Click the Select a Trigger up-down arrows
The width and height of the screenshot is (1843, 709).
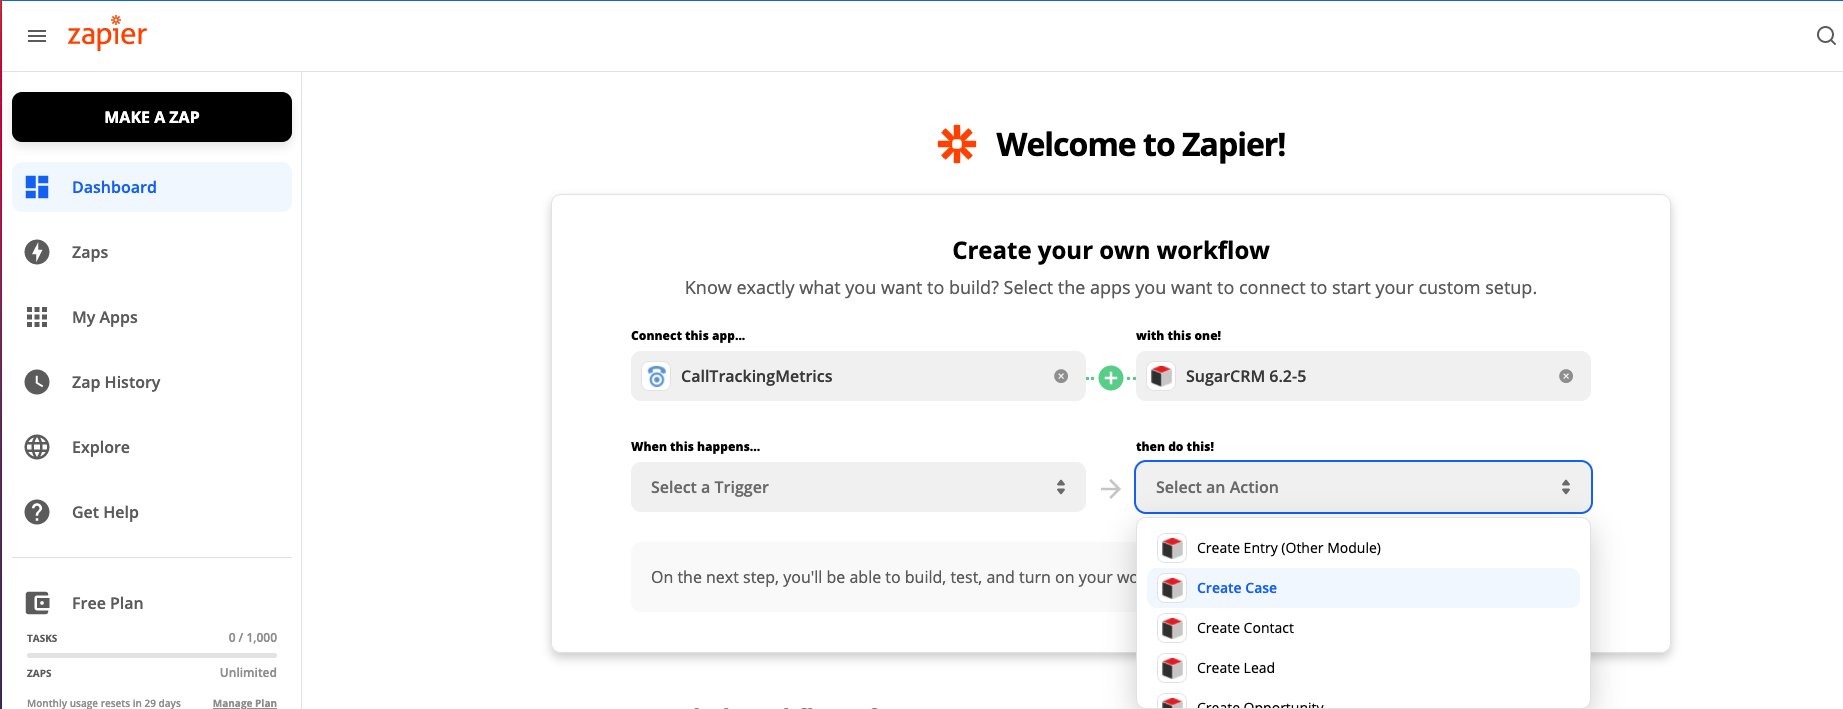(x=1061, y=487)
